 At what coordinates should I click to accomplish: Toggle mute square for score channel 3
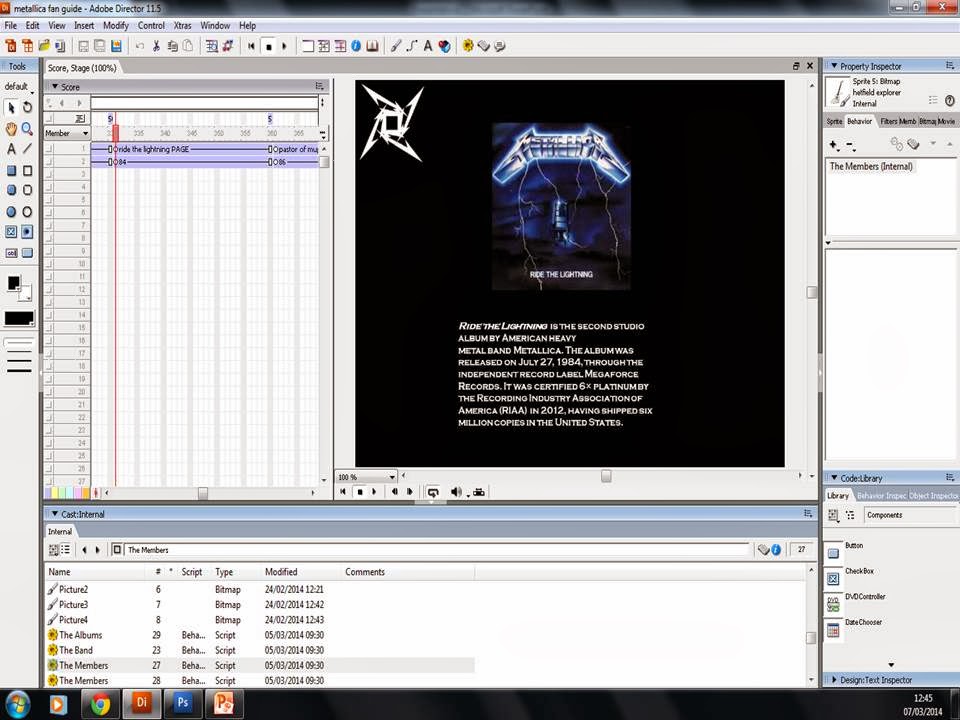(x=49, y=174)
